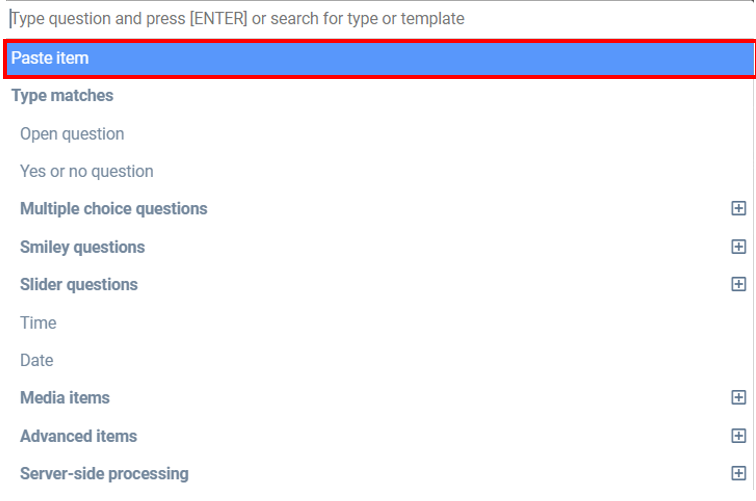Select Yes or no question type
Screen dimensions: 756x501
[x=87, y=172]
